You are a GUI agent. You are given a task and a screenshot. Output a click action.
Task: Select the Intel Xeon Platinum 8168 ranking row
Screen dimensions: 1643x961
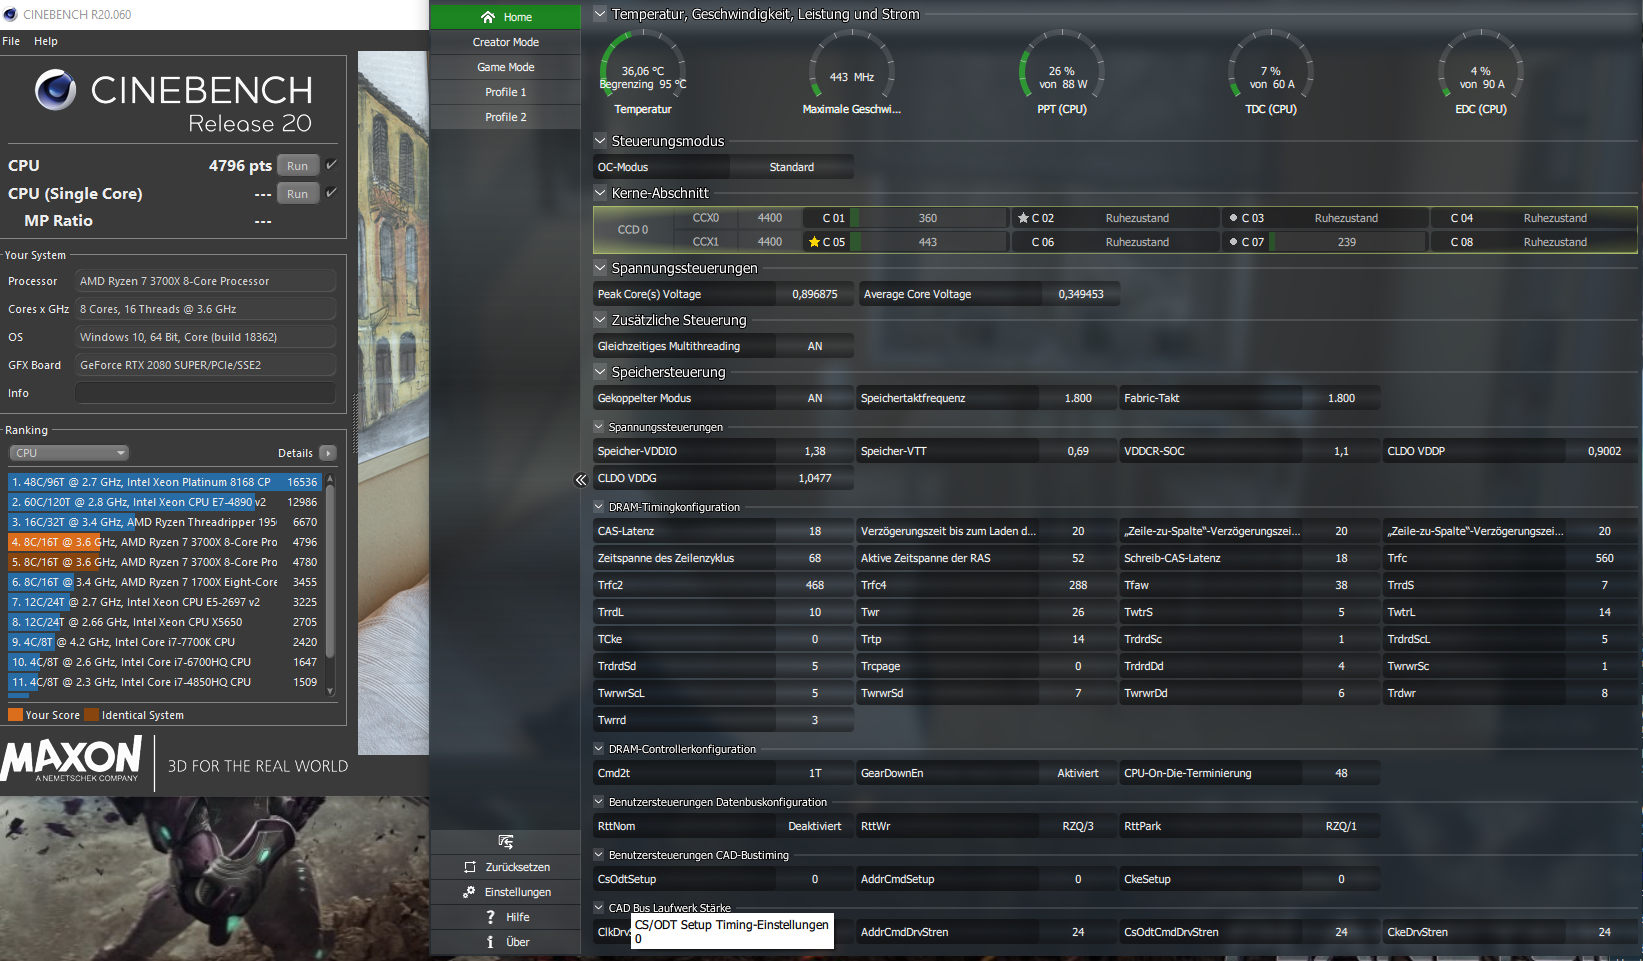click(164, 482)
